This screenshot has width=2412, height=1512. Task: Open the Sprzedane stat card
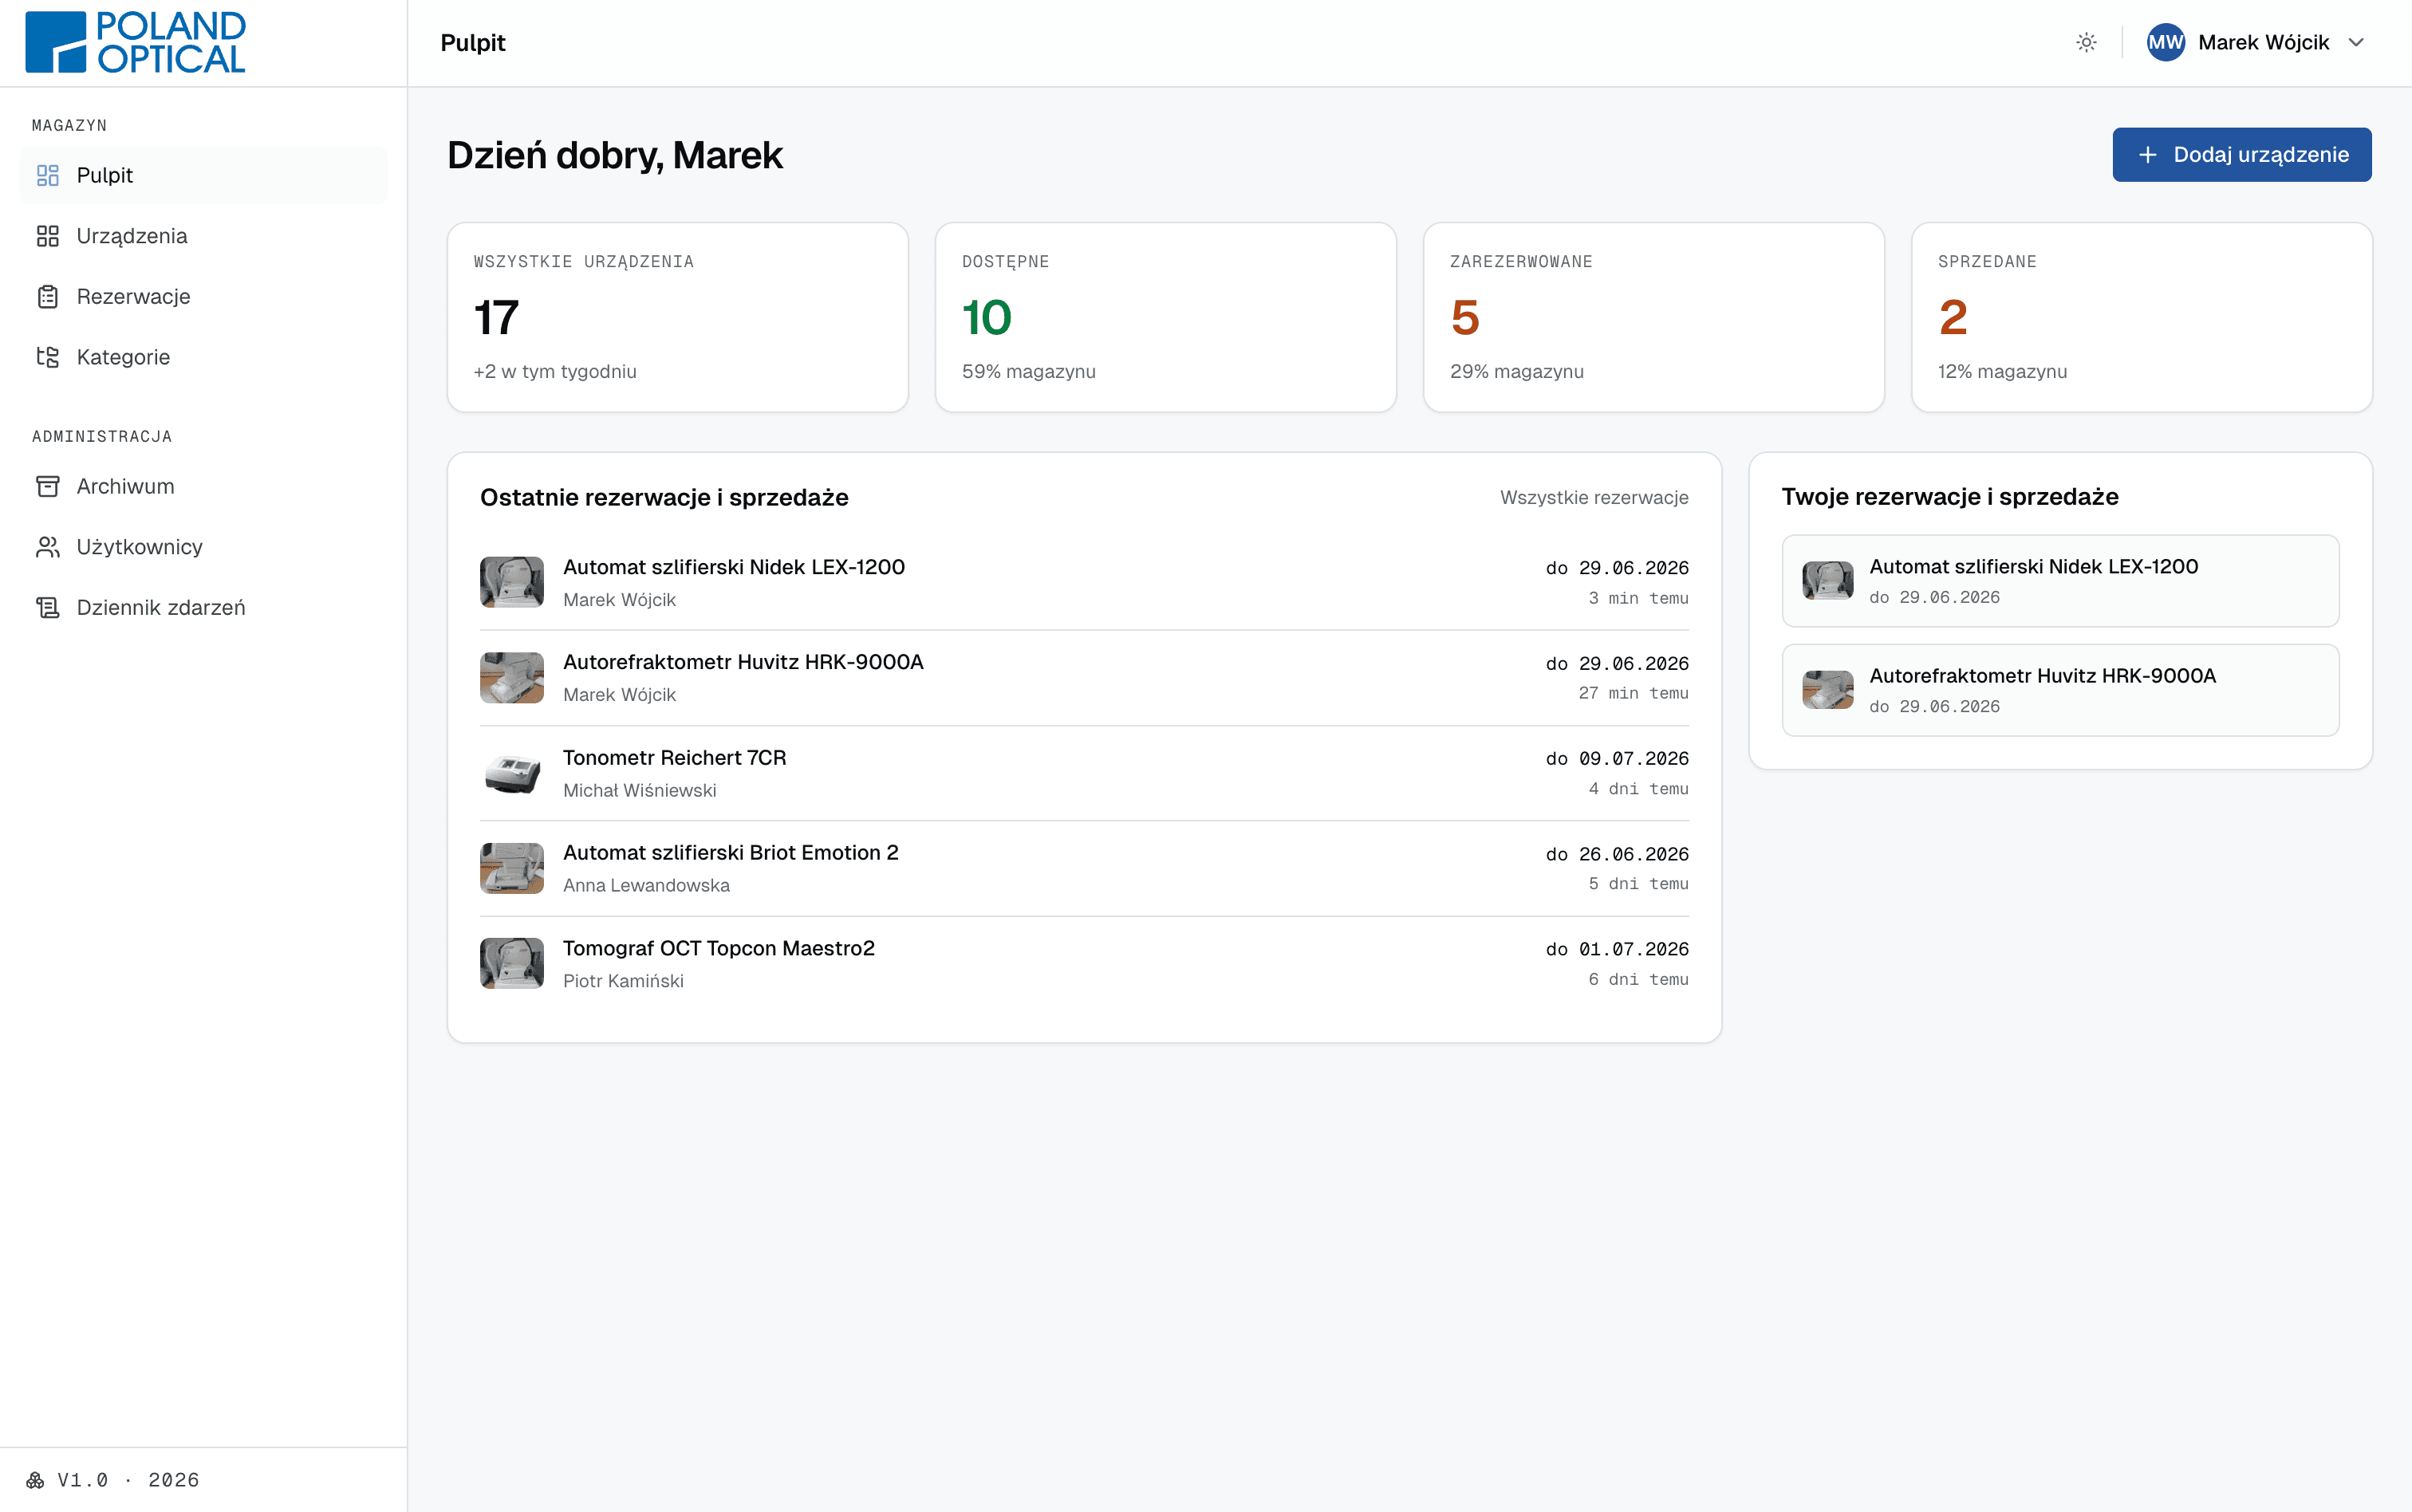[x=2141, y=317]
